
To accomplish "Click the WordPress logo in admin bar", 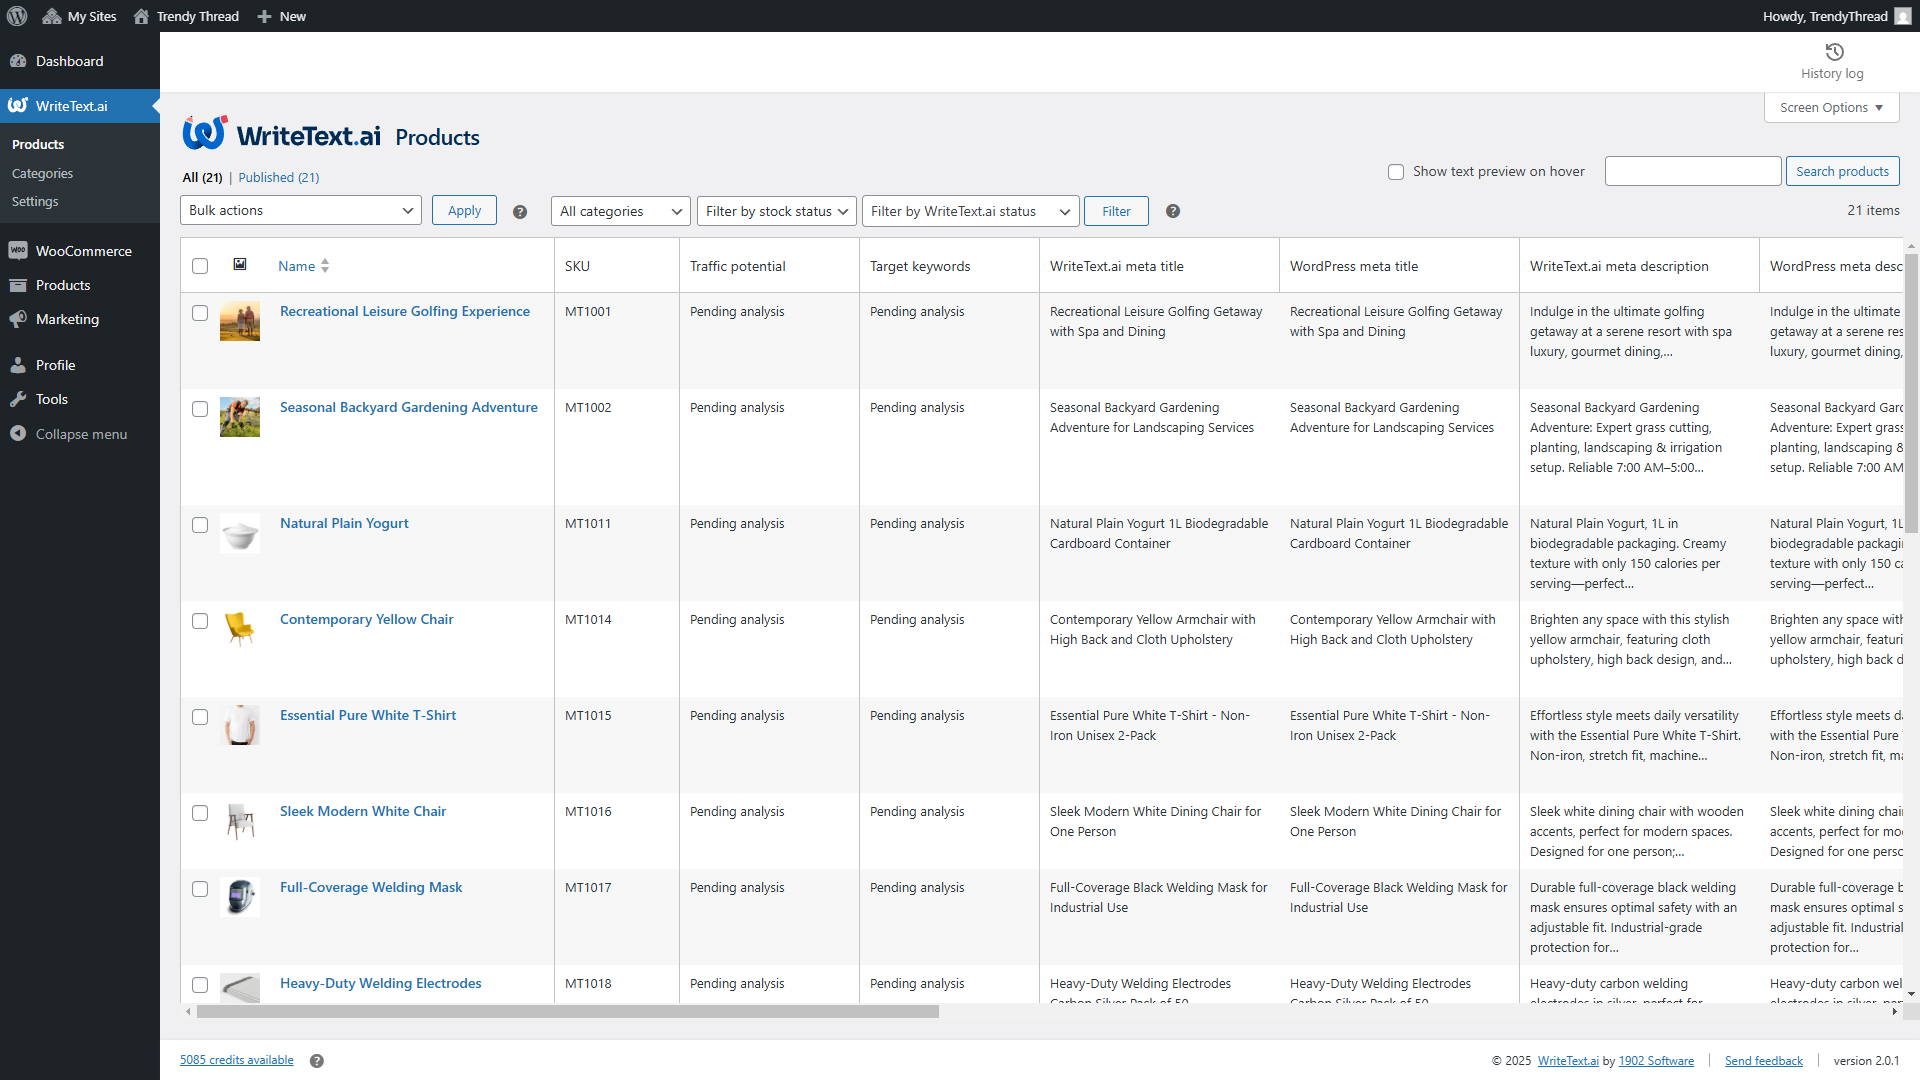I will [x=17, y=16].
